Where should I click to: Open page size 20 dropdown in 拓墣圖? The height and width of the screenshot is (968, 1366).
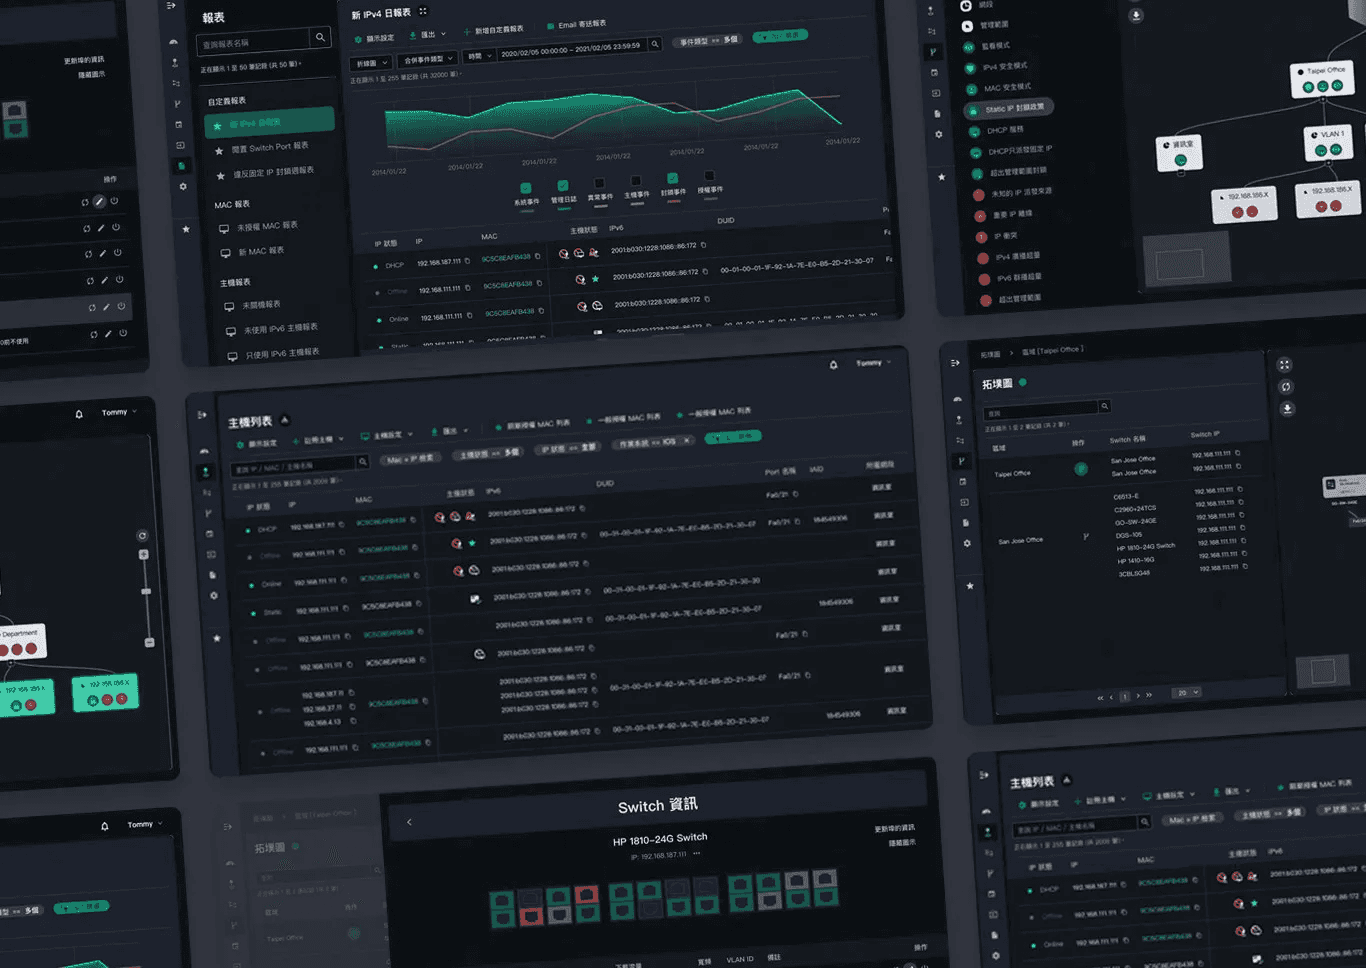pos(1187,693)
